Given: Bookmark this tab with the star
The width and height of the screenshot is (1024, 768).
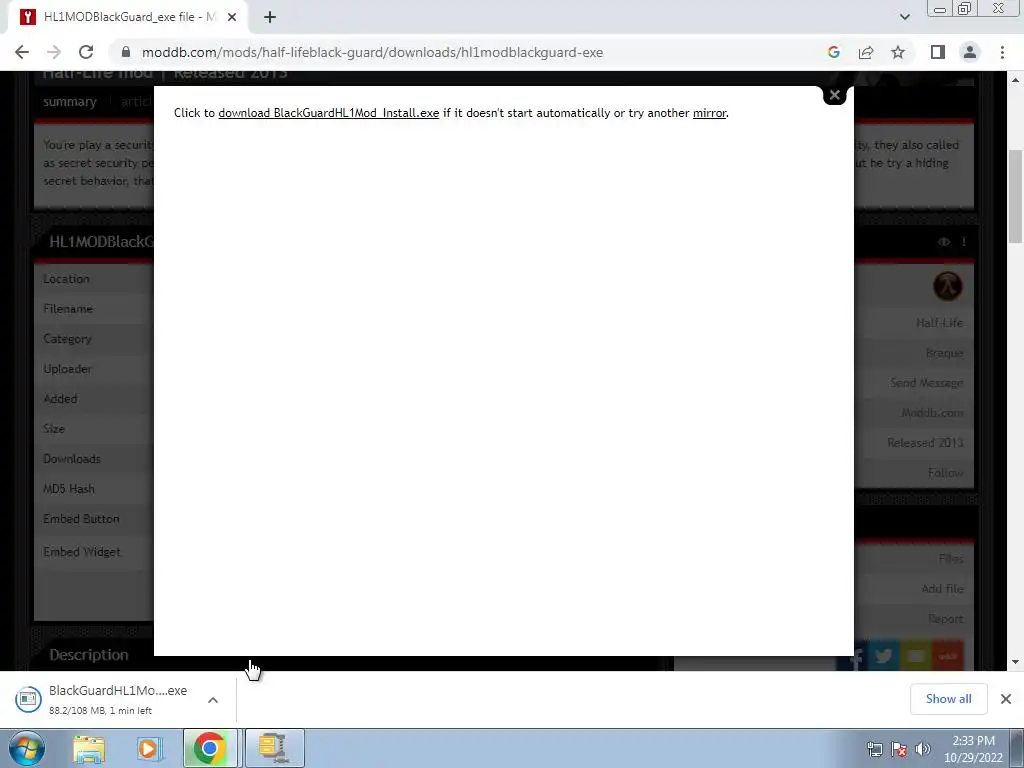Looking at the screenshot, I should coord(898,52).
